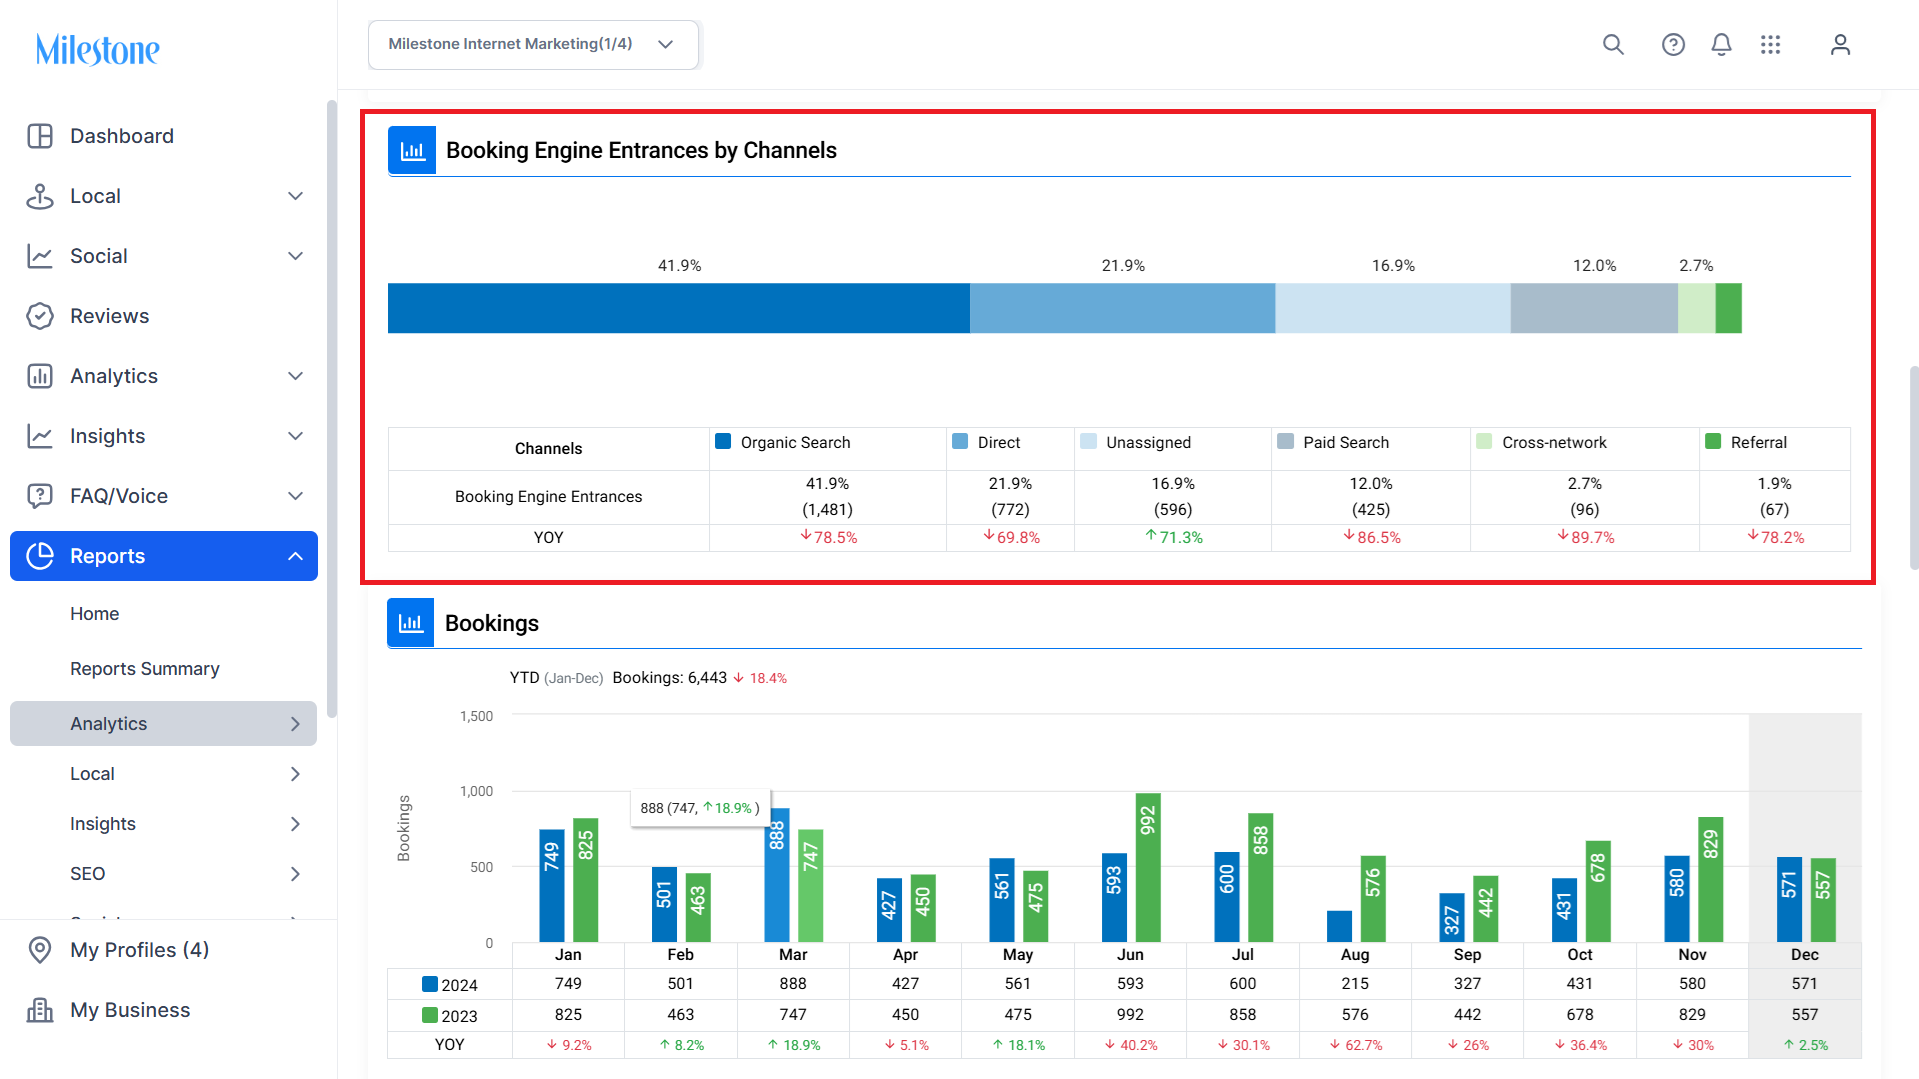
Task: Open Reports Summary link
Action: pos(145,669)
